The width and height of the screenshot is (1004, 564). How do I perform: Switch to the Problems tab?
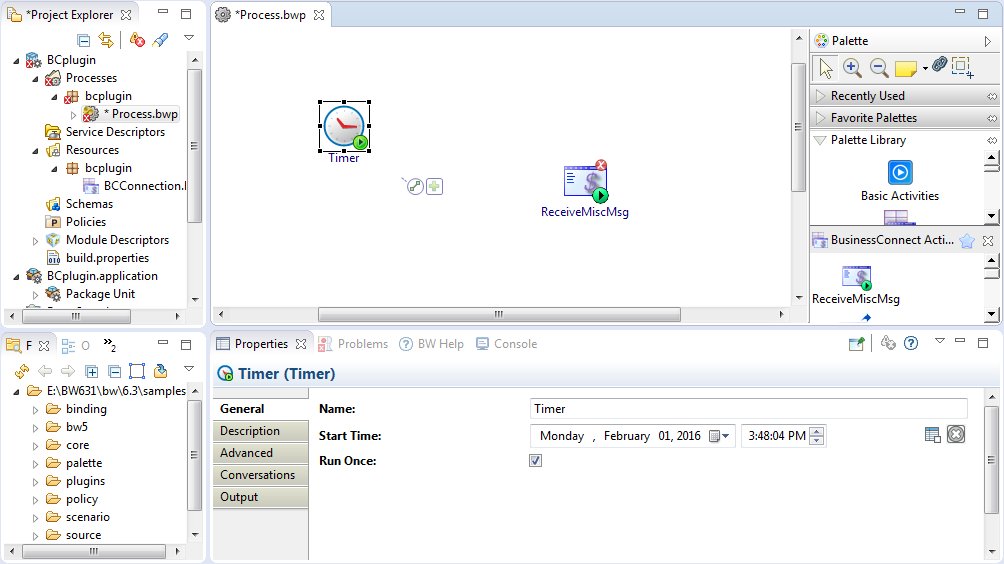tap(353, 344)
